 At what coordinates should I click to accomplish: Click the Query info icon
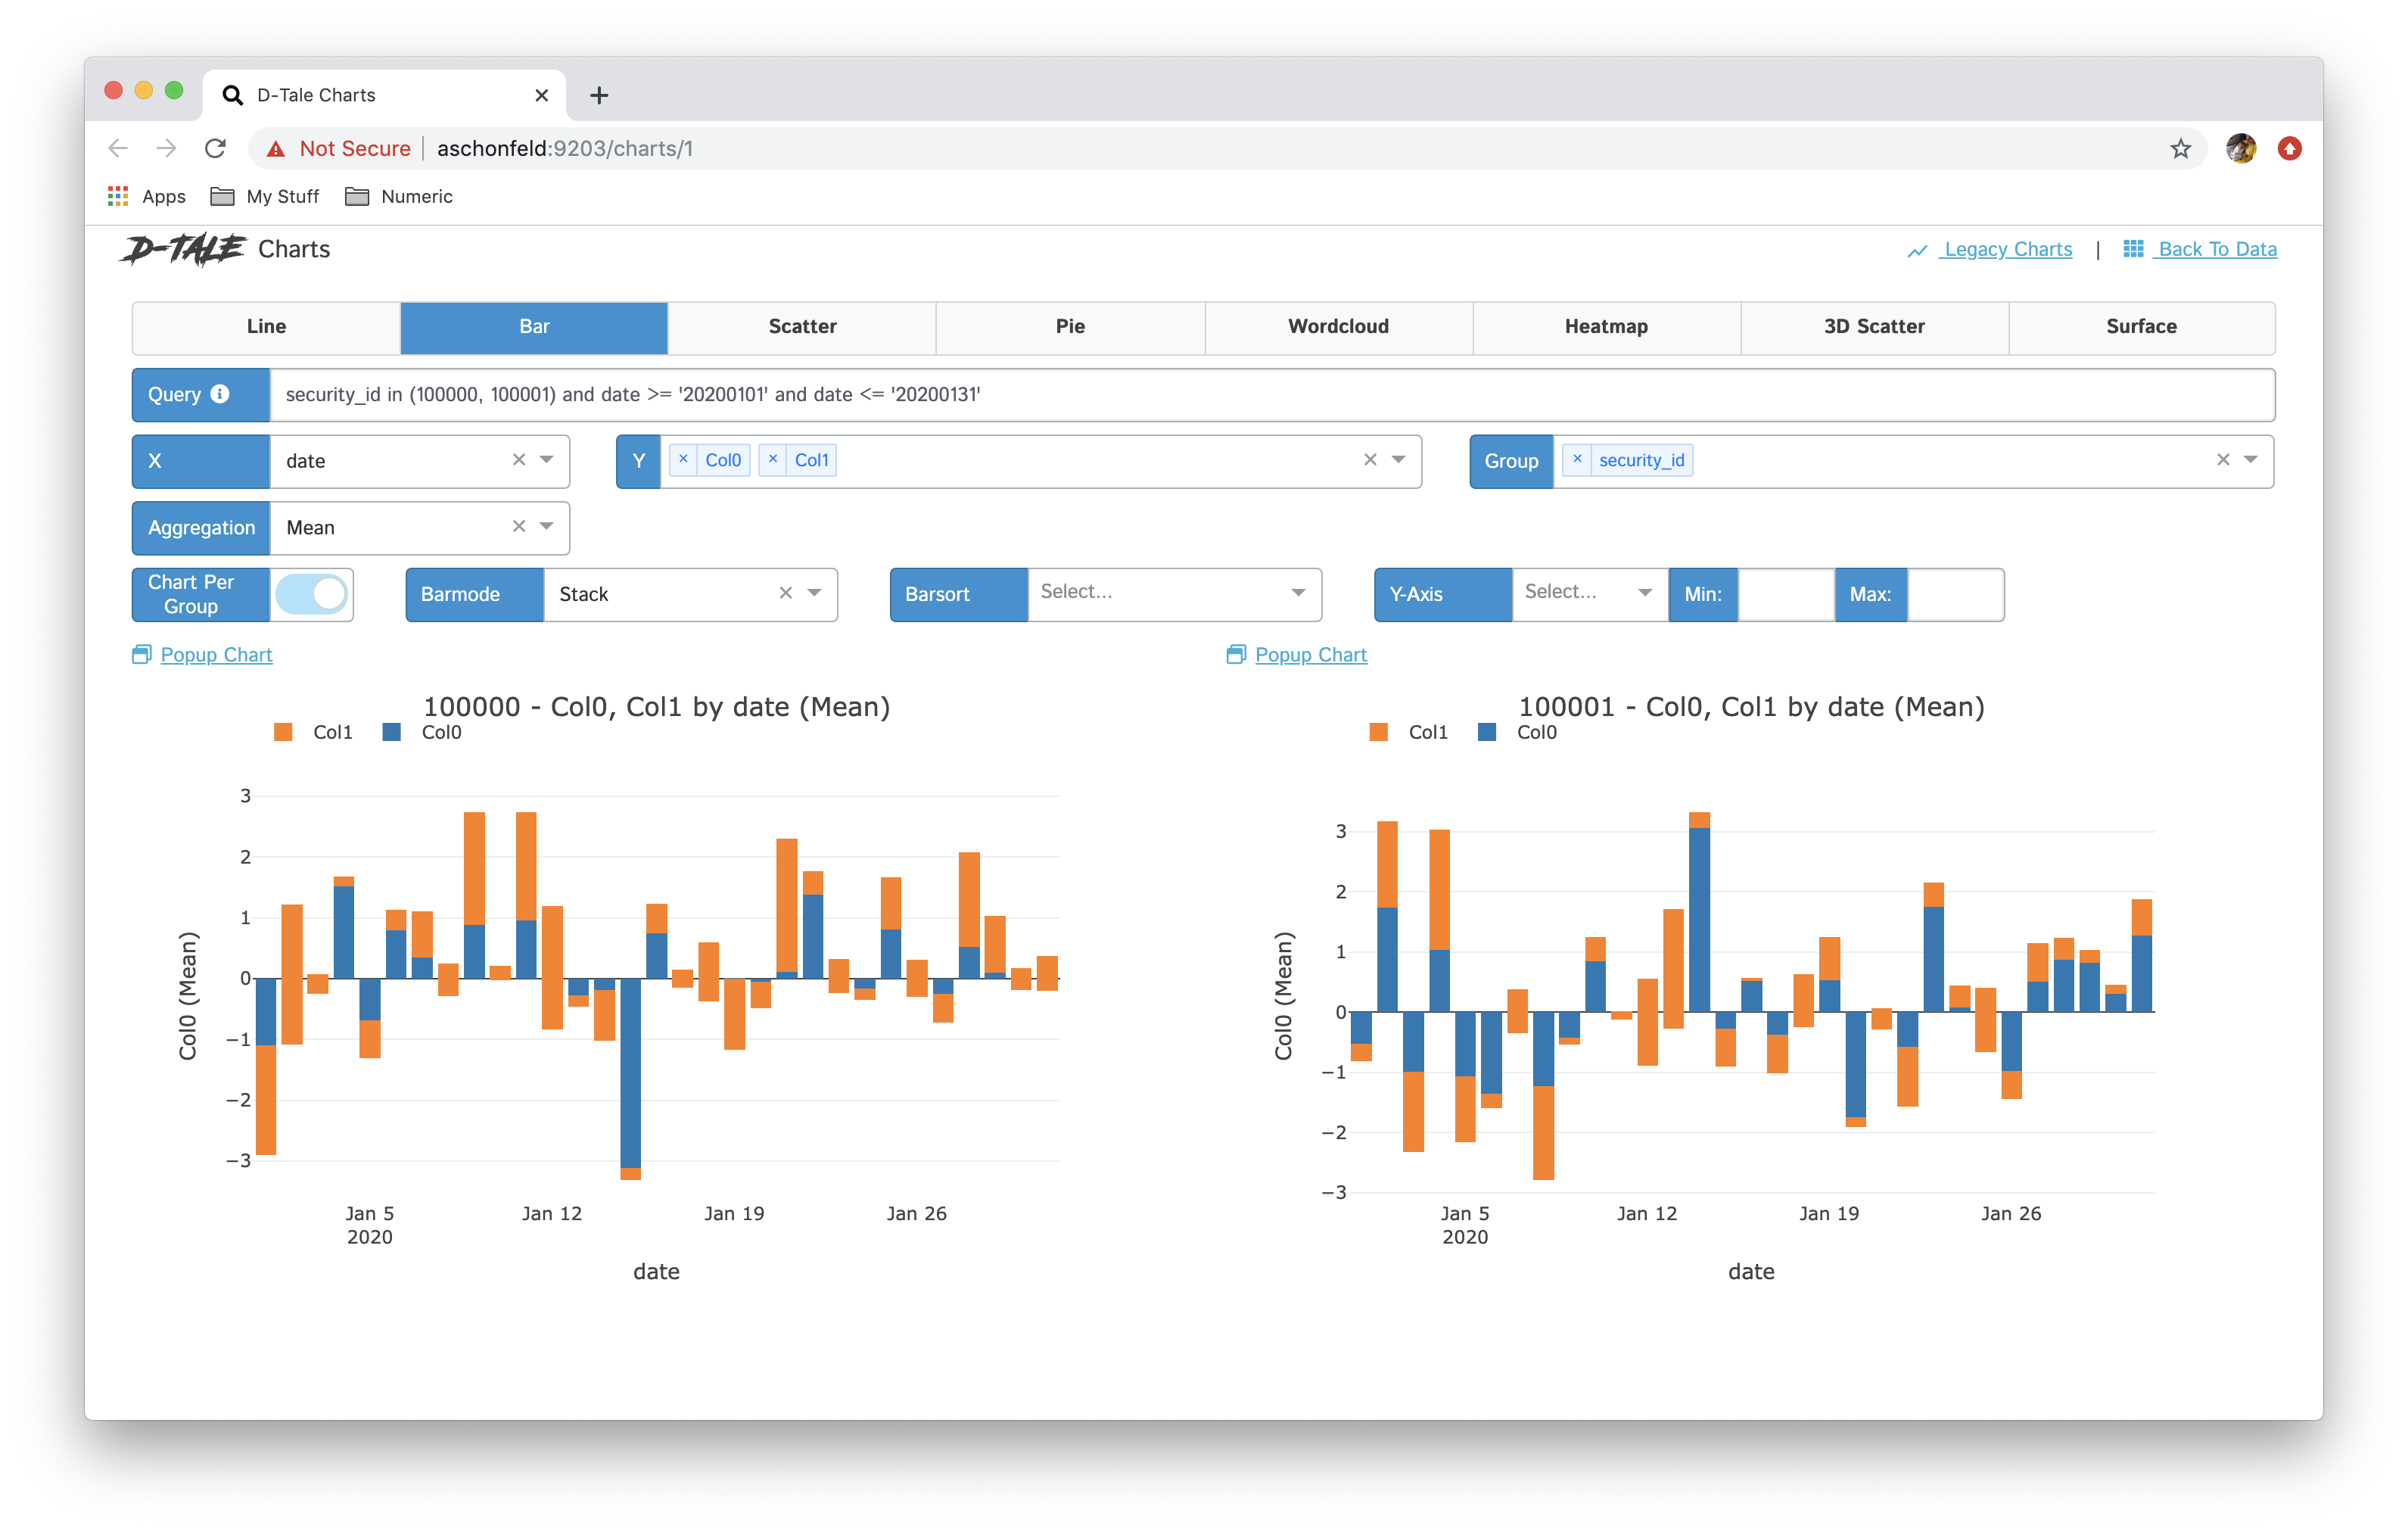pos(220,394)
